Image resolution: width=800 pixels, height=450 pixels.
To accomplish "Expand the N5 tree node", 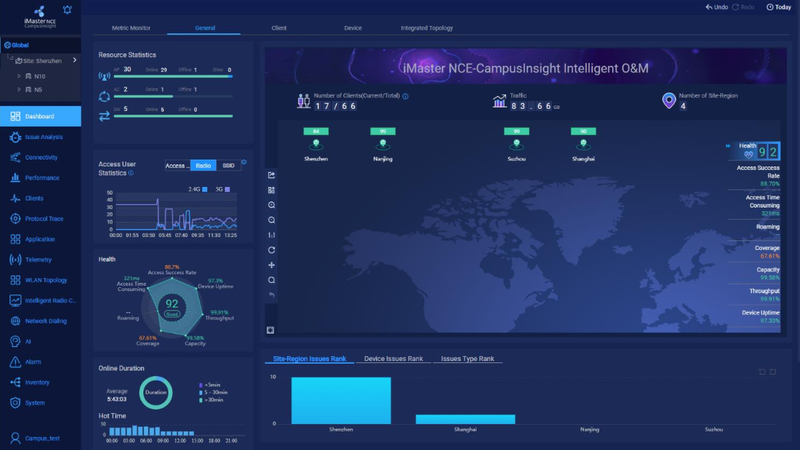I will pyautogui.click(x=19, y=89).
